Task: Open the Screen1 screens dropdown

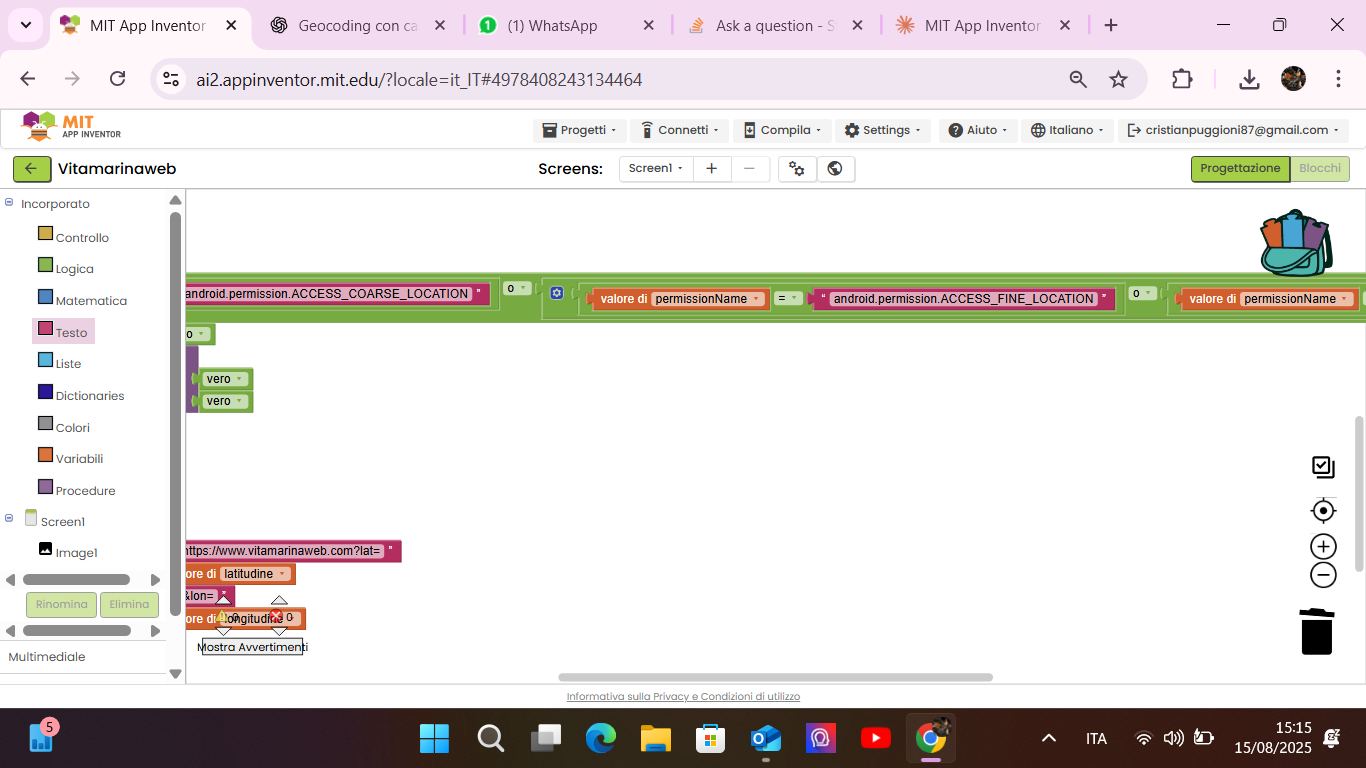Action: coord(656,169)
